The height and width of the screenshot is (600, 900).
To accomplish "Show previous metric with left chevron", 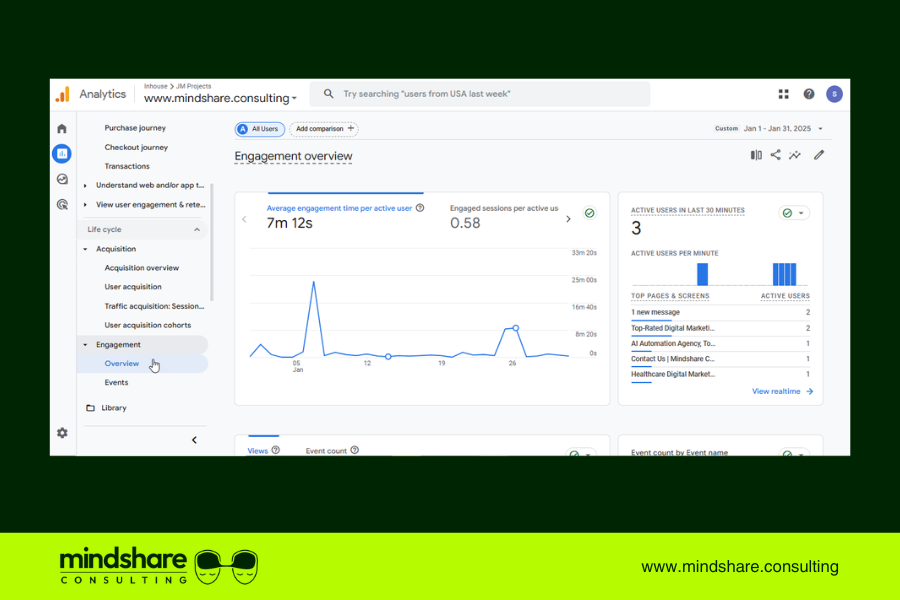I will [x=245, y=219].
